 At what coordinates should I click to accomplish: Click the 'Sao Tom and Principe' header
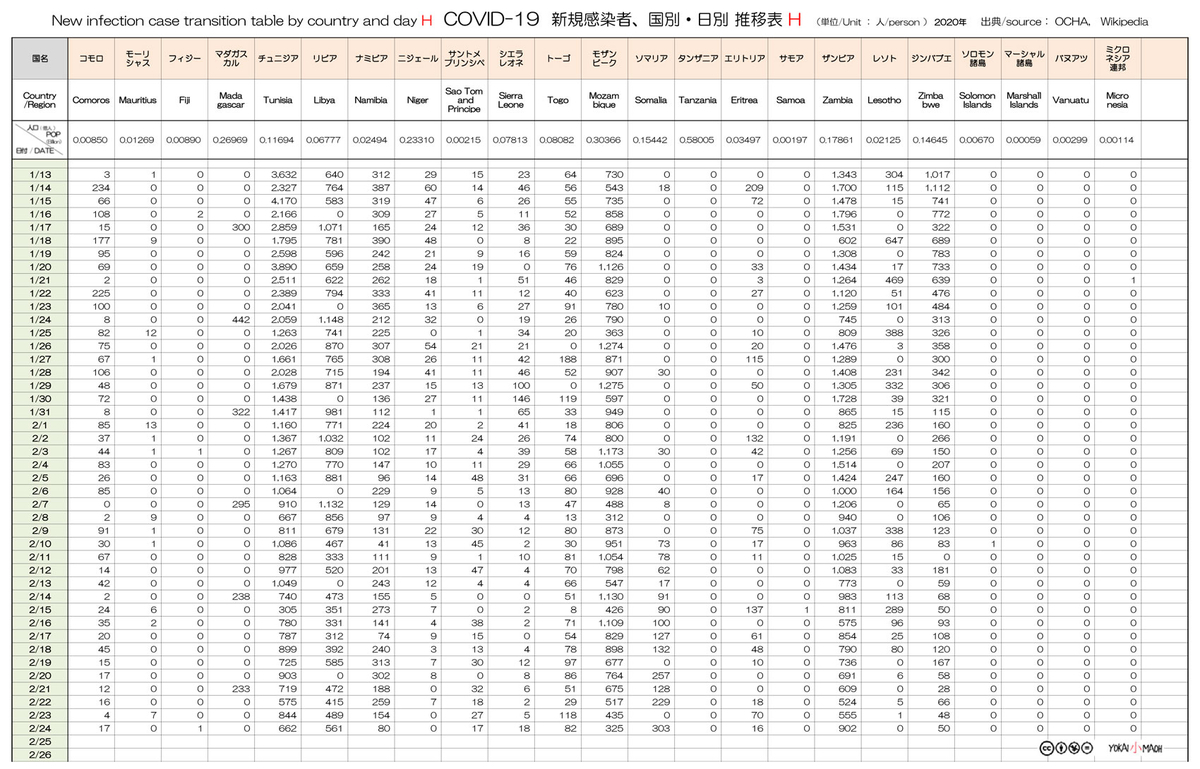tap(465, 101)
